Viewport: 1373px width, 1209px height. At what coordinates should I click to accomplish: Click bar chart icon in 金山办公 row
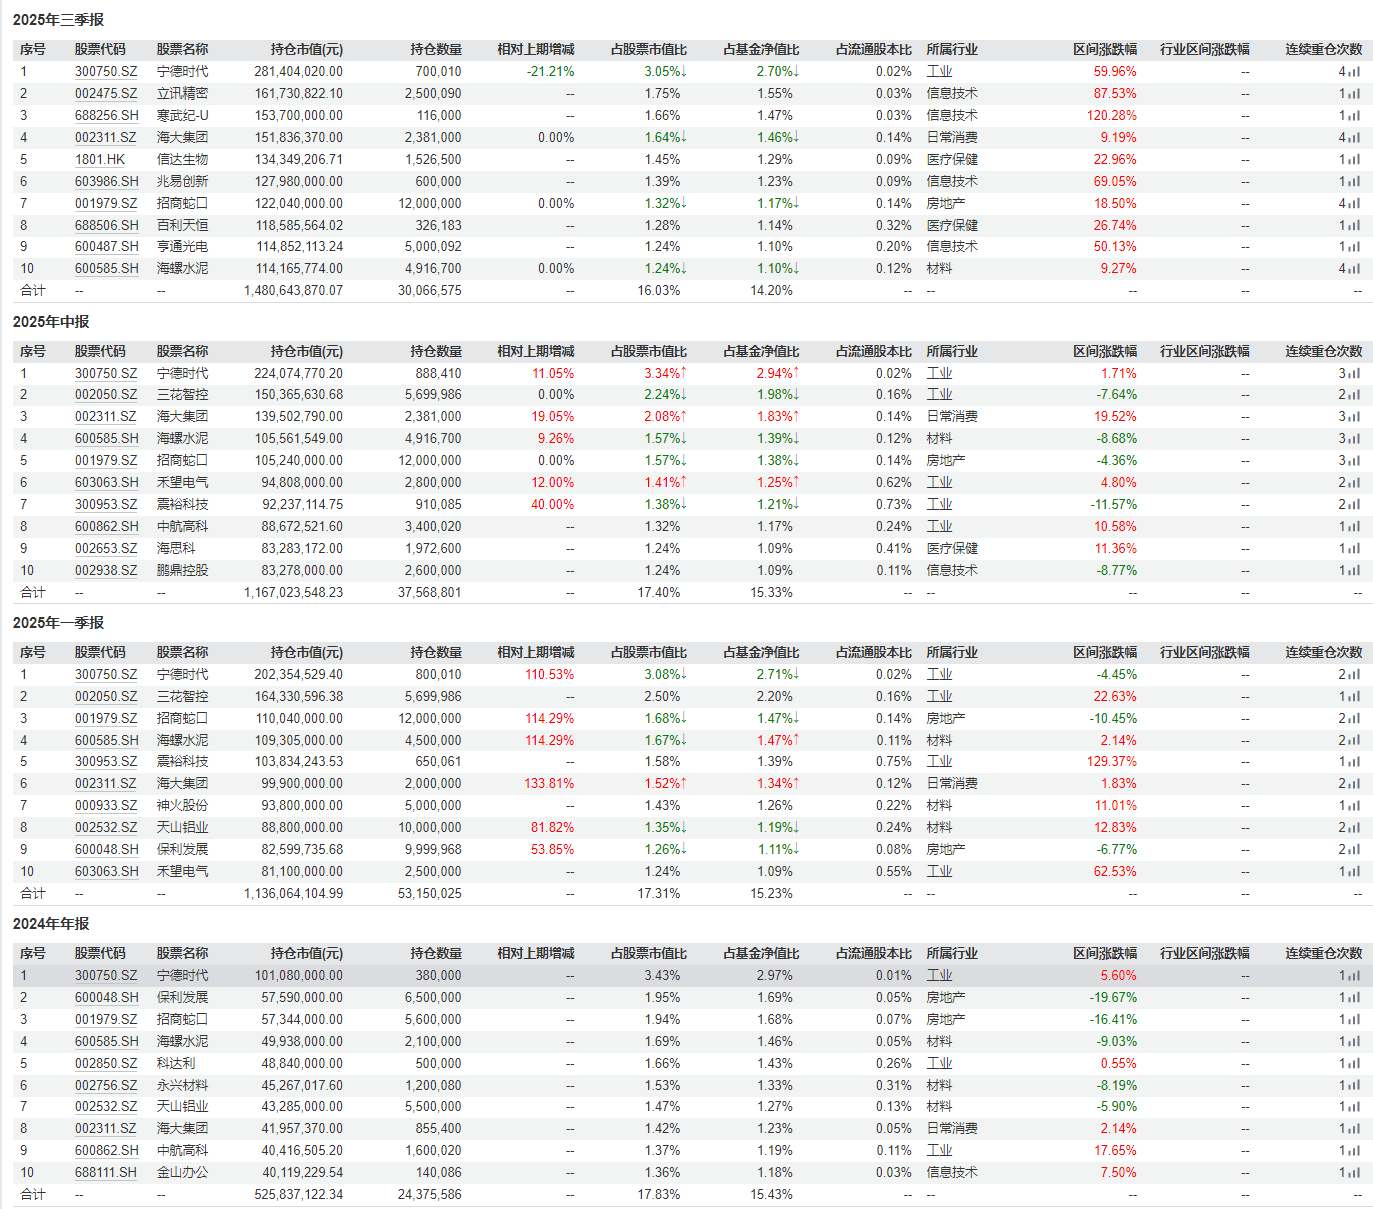[1354, 1173]
